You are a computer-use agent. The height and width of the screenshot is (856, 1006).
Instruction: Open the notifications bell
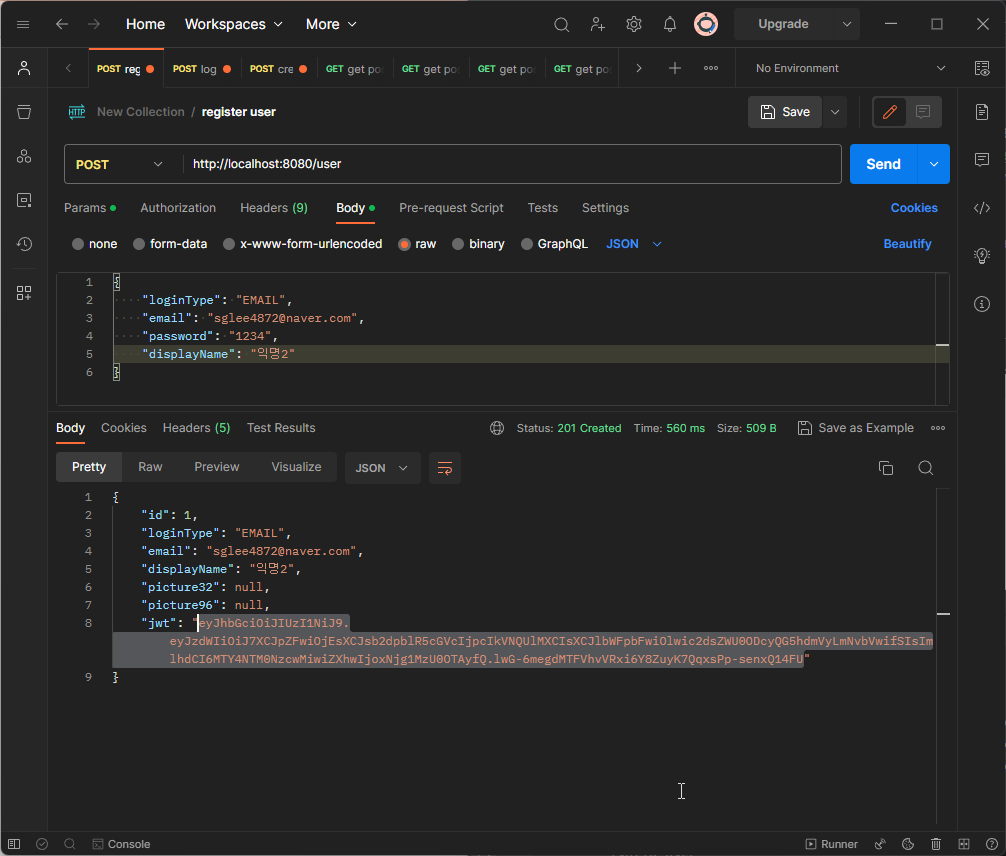pos(670,24)
